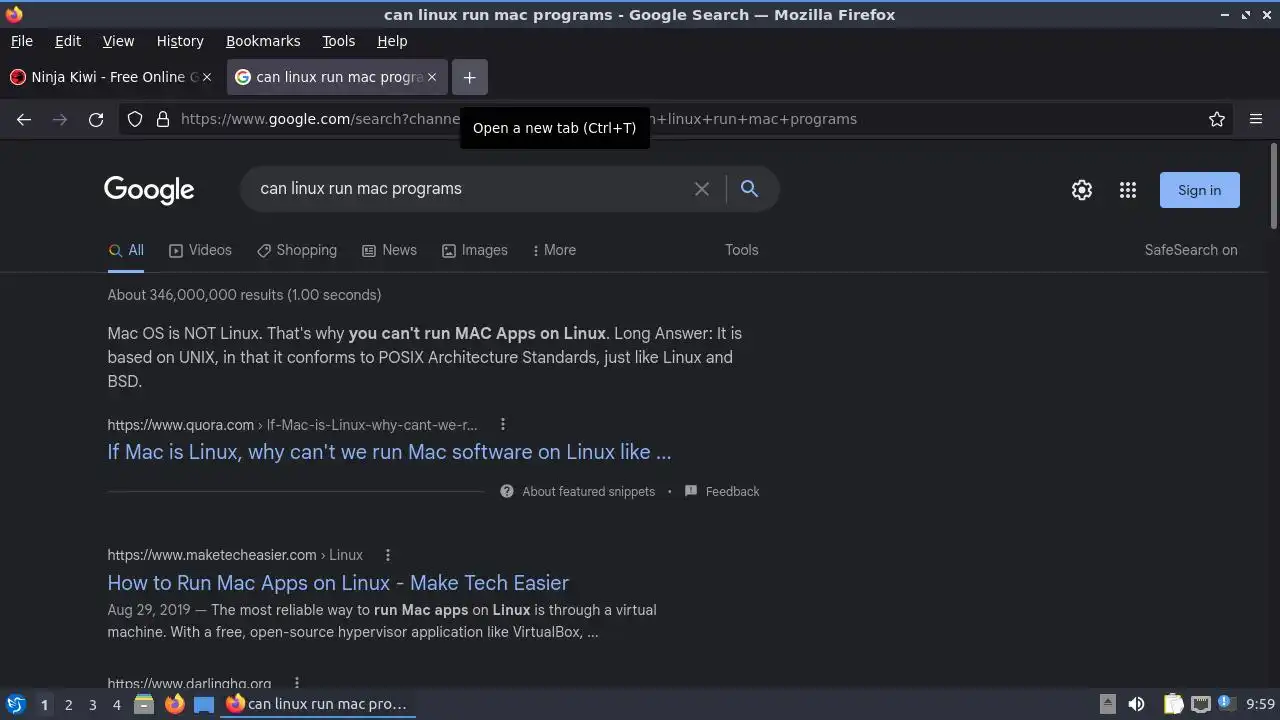Open the Quora 'If Mac is Linux' link
Screen dimensions: 1280x720
tap(389, 452)
